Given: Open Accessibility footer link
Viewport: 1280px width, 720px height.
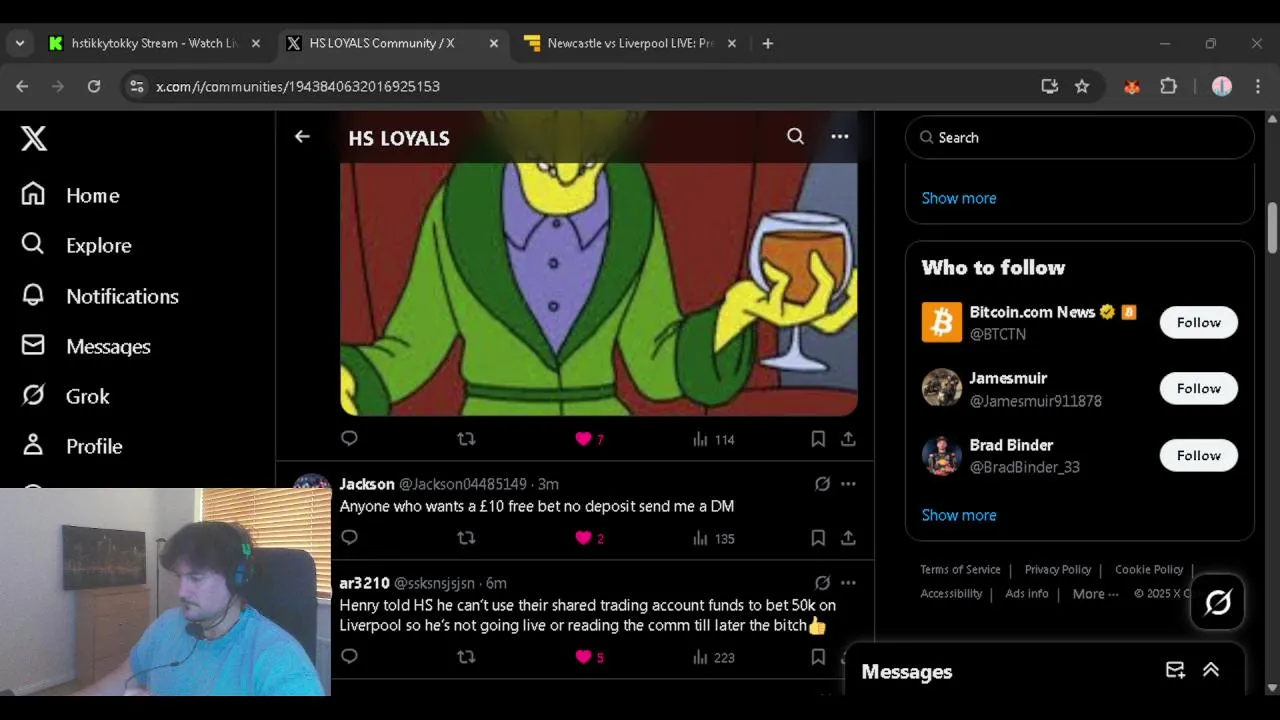Looking at the screenshot, I should [x=951, y=593].
